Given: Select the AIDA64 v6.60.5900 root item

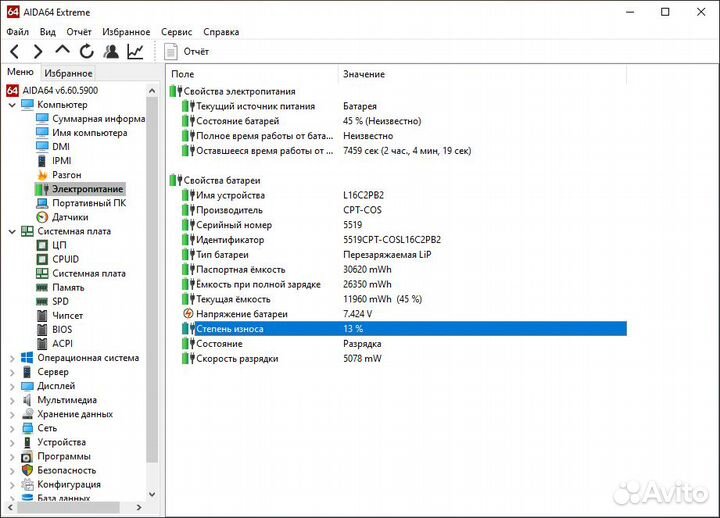Looking at the screenshot, I should pyautogui.click(x=60, y=90).
